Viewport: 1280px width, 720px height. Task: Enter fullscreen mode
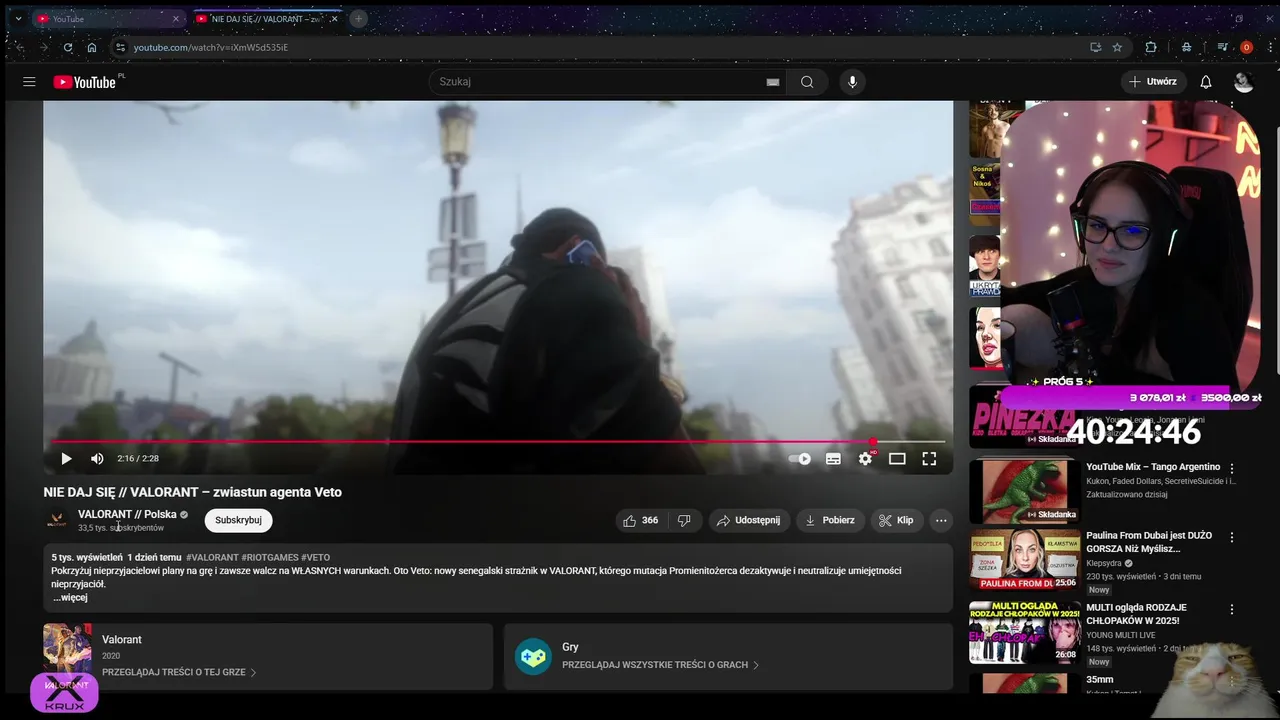pos(929,459)
